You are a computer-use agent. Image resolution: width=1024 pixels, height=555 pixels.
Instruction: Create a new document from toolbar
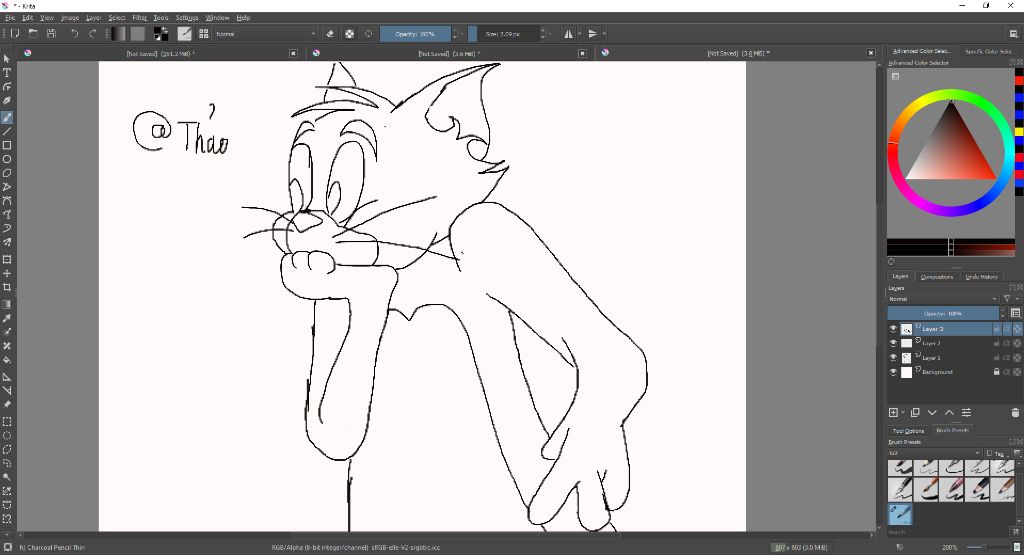pyautogui.click(x=15, y=33)
